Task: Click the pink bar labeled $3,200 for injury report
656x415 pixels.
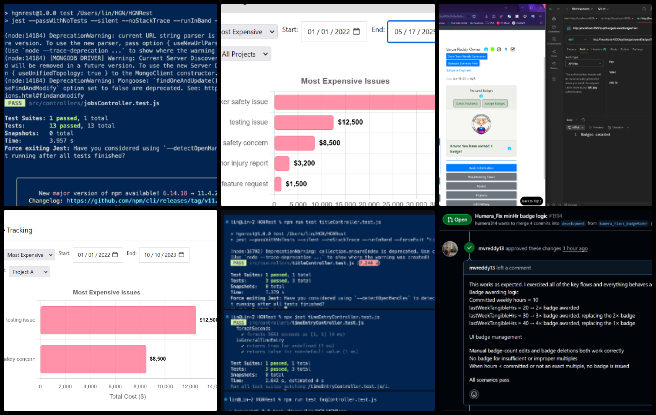Action: (282, 163)
